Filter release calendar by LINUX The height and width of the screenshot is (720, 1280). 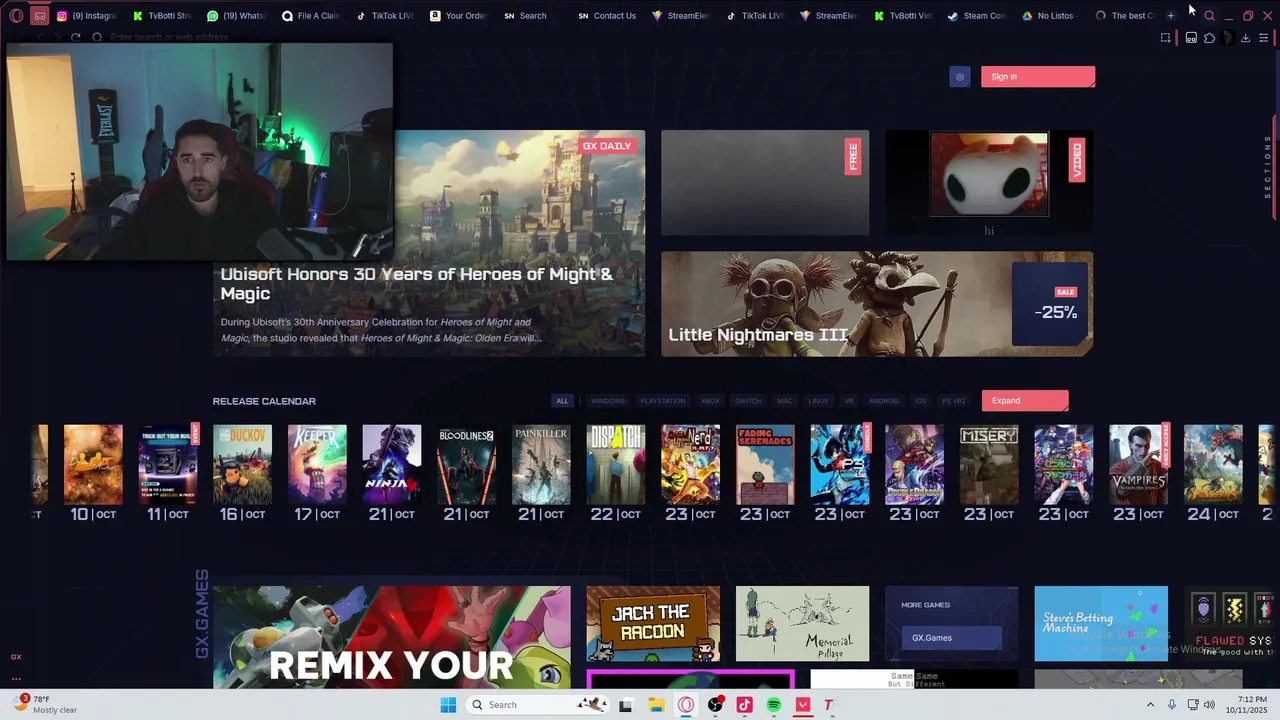(x=818, y=401)
